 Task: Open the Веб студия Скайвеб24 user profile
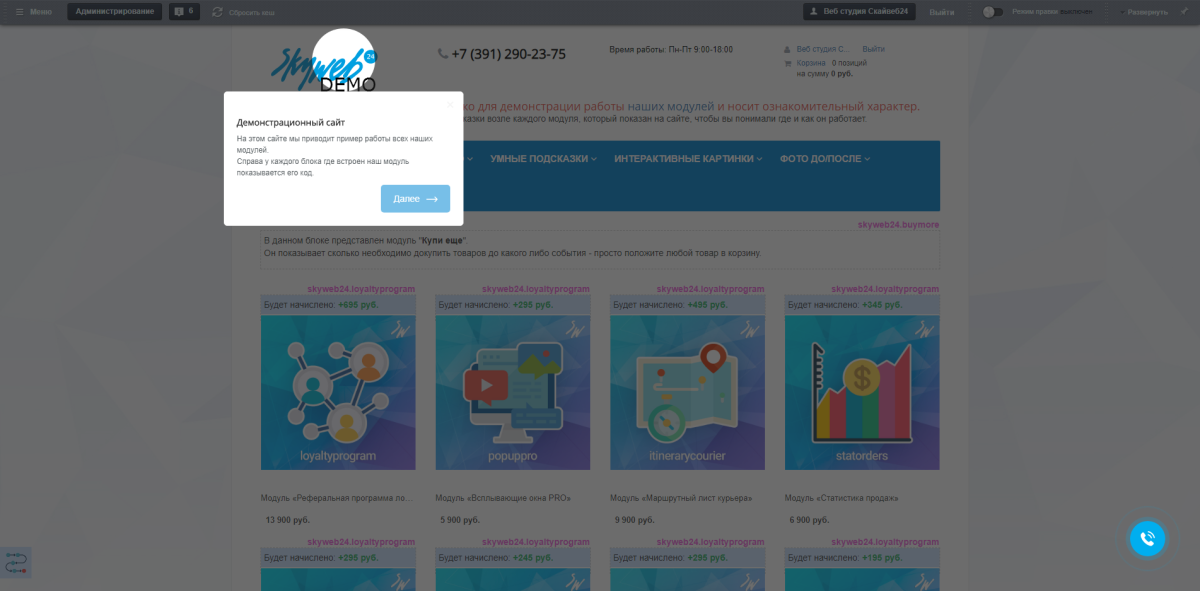pos(859,12)
